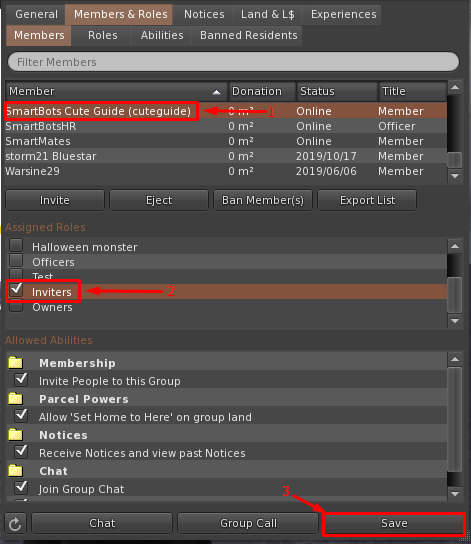Click the Assigned Roles scrollbar thumb

click(x=455, y=295)
